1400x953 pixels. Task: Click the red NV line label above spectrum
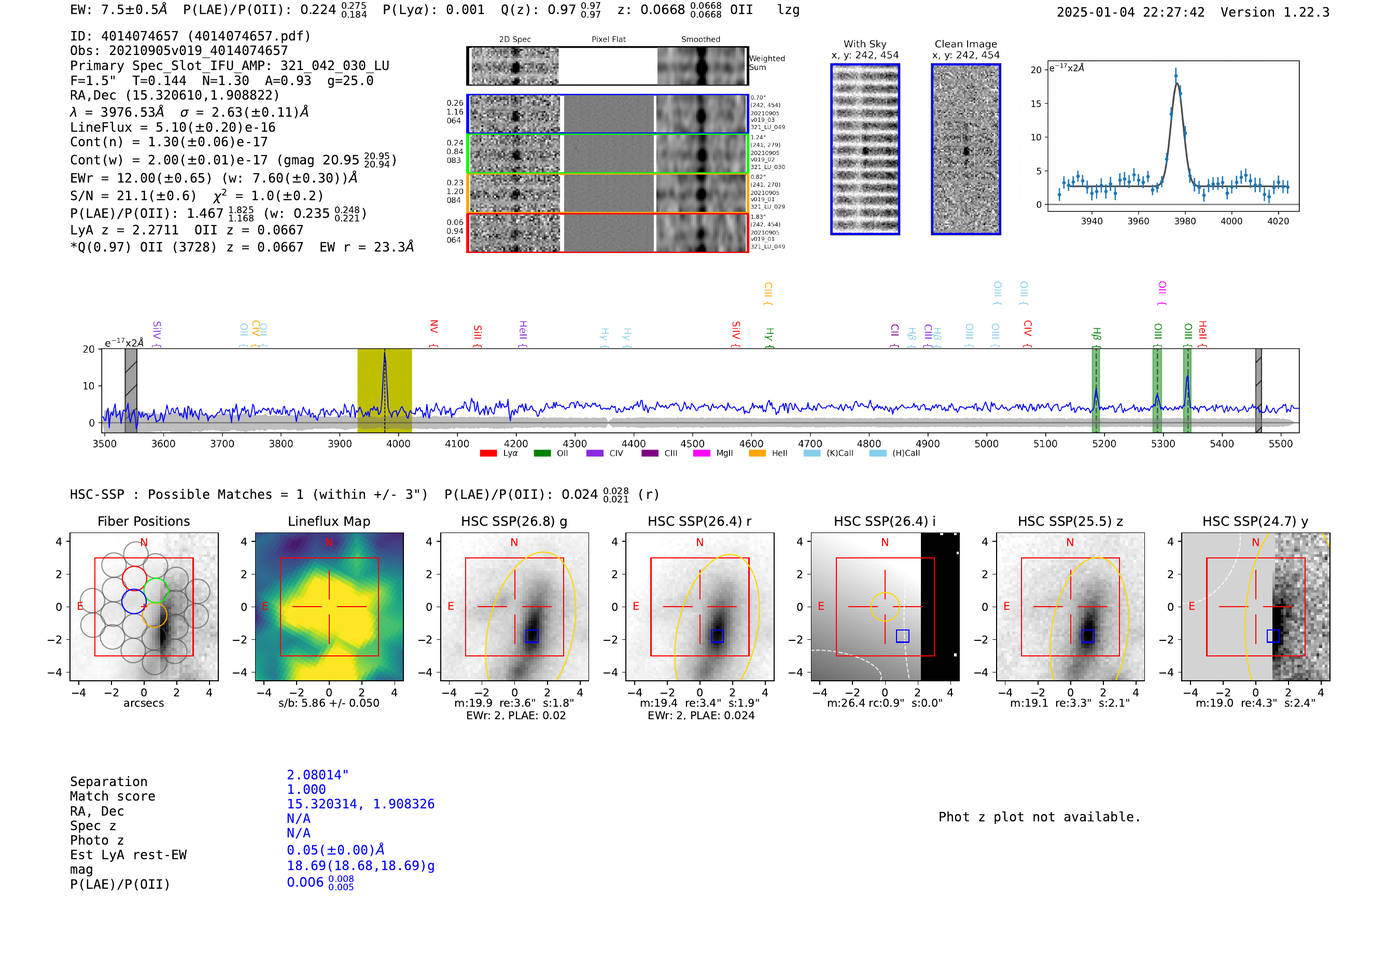434,328
